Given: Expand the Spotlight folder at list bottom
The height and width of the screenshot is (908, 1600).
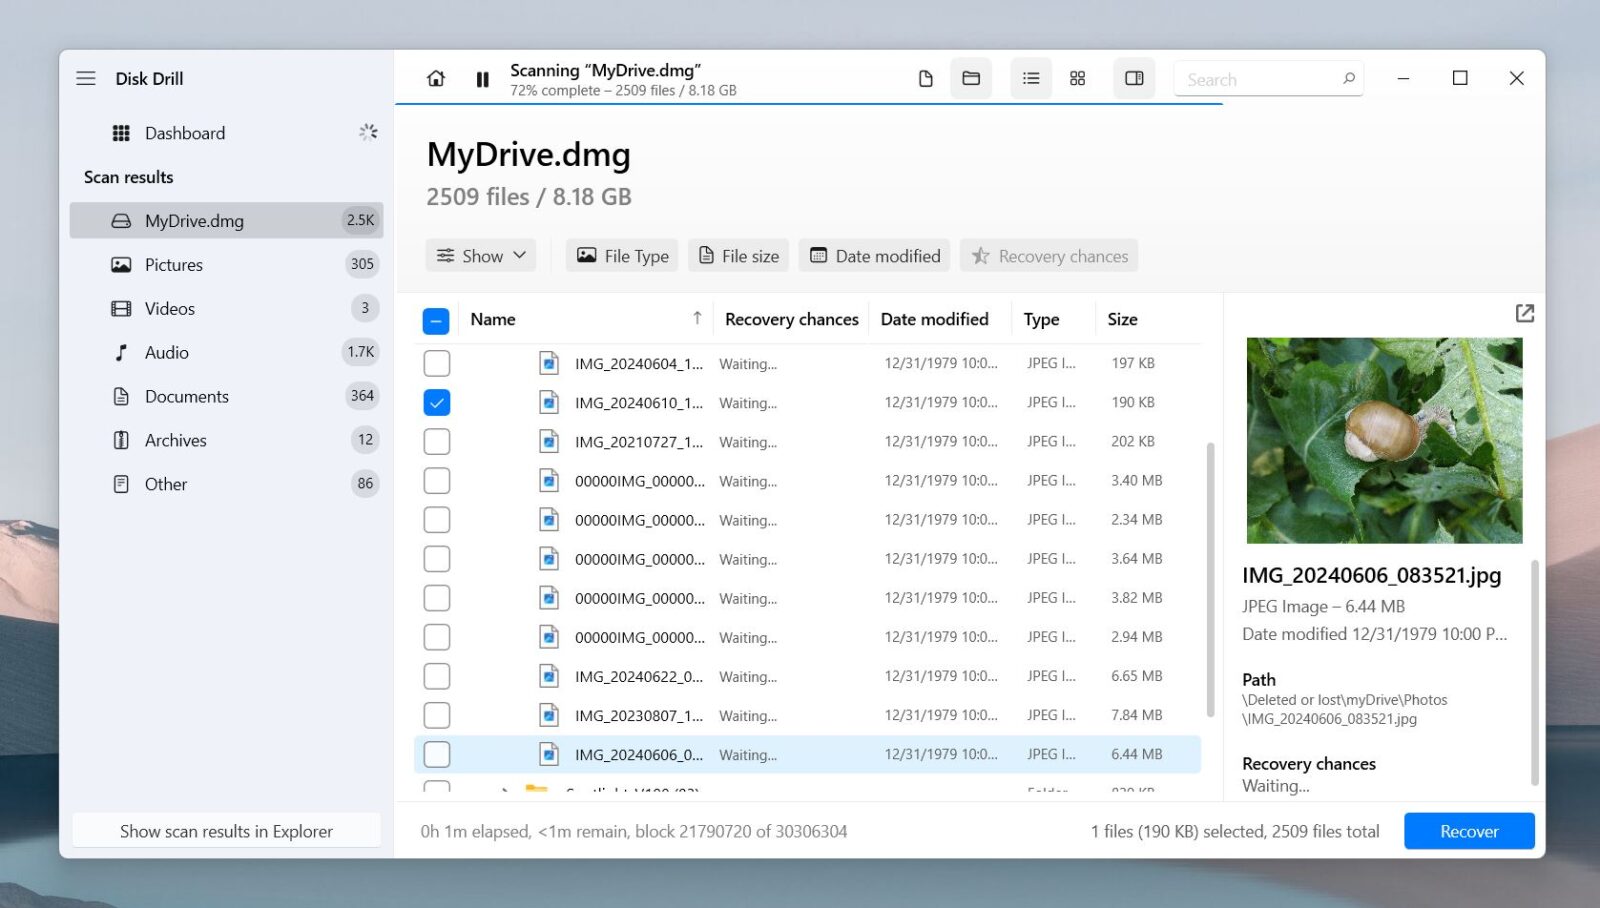Looking at the screenshot, I should (x=506, y=790).
